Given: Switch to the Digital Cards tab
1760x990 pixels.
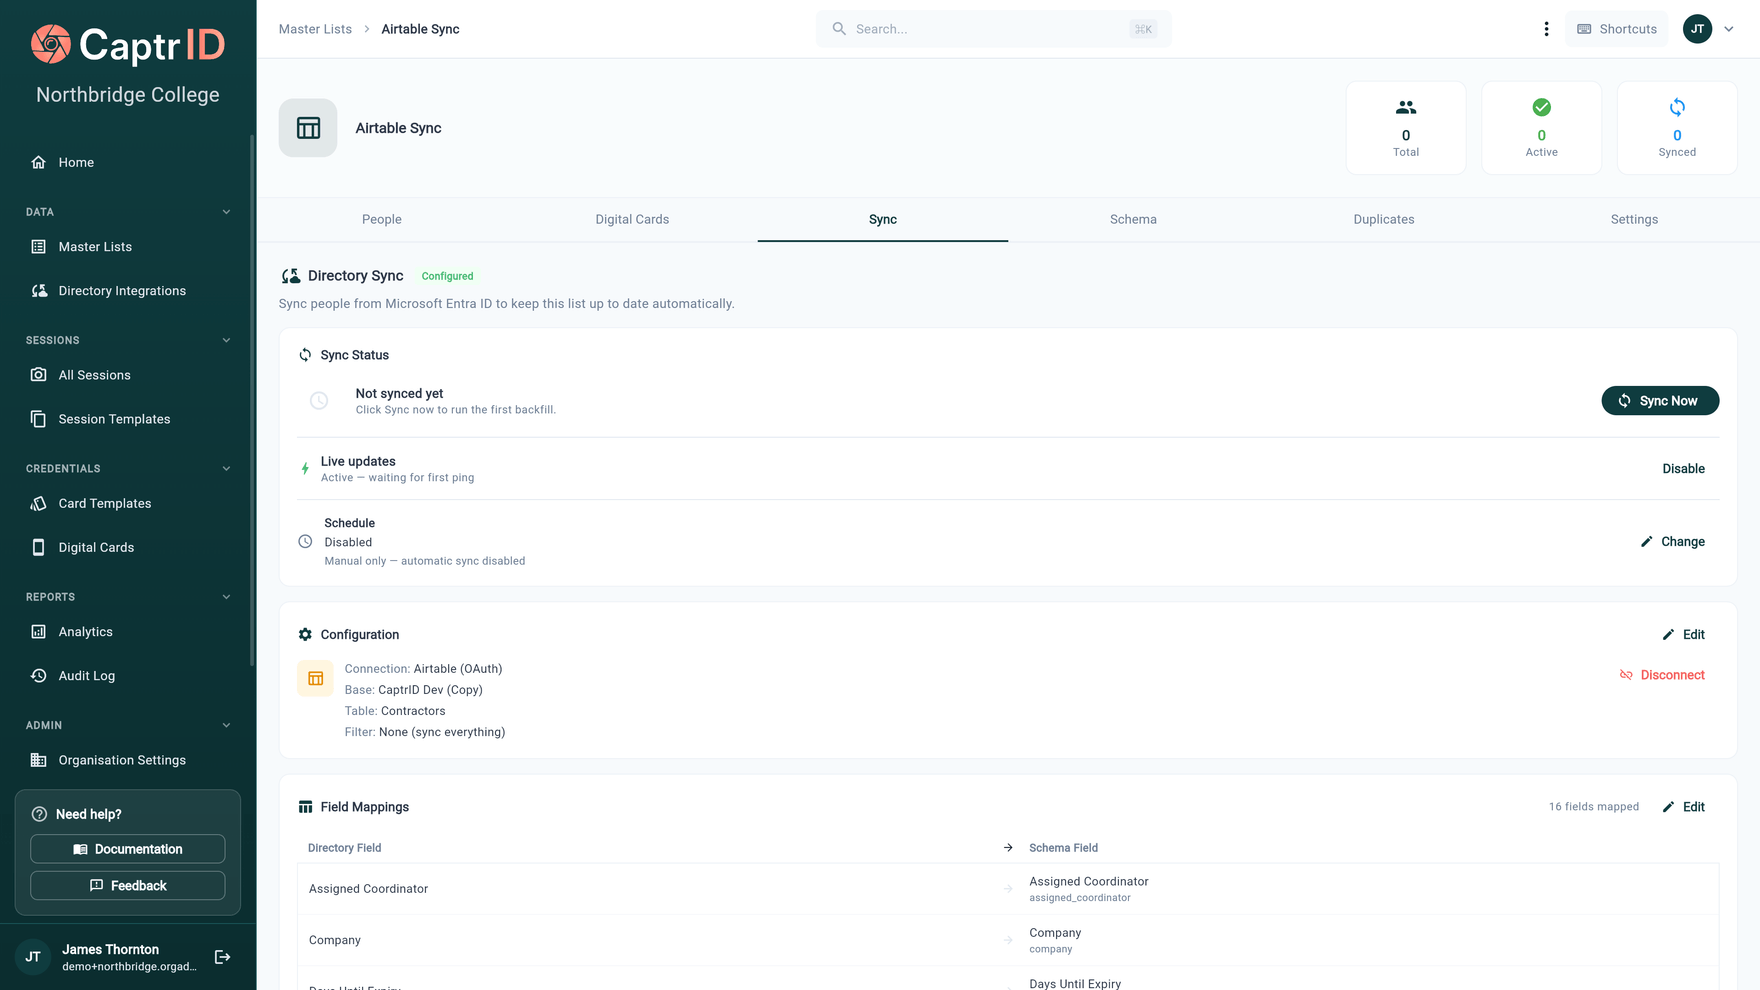Looking at the screenshot, I should click(x=632, y=219).
